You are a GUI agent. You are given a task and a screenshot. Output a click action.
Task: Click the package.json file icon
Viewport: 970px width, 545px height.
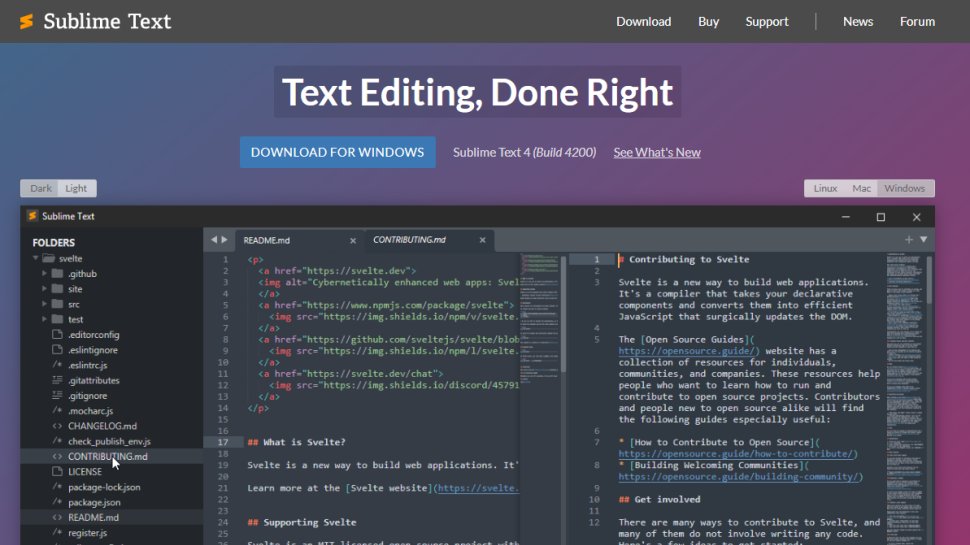(x=58, y=502)
